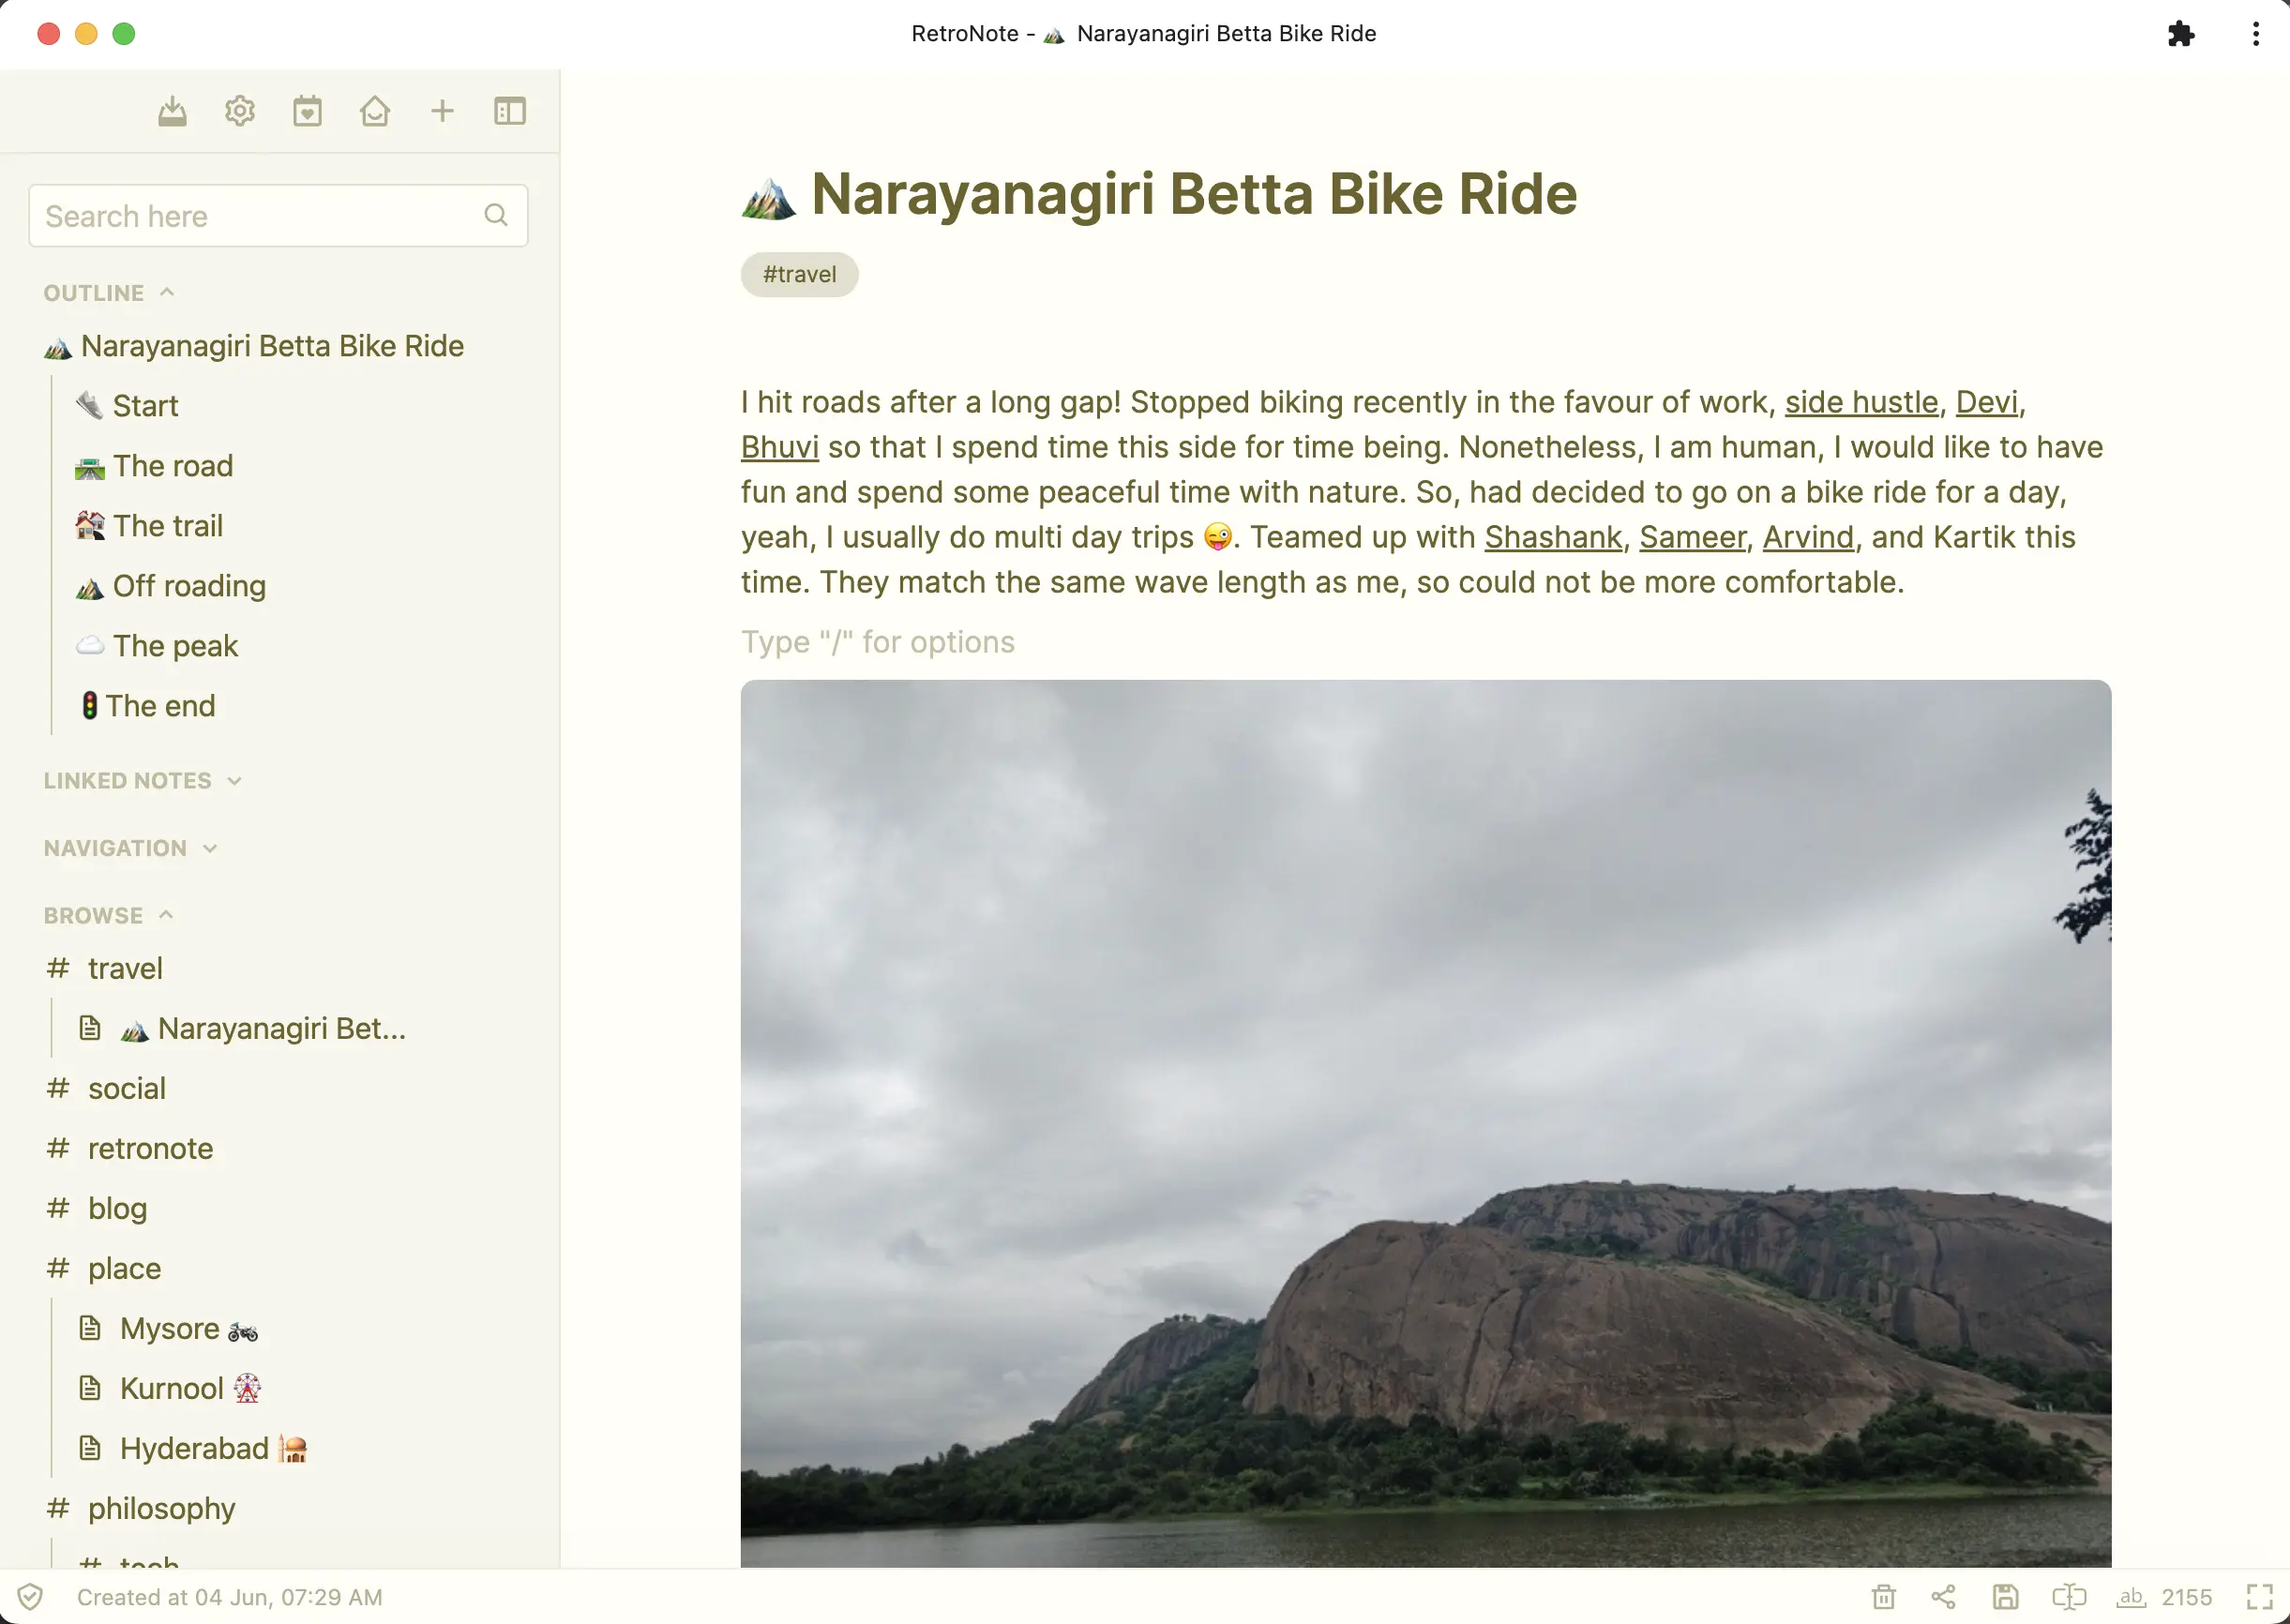Image resolution: width=2290 pixels, height=1624 pixels.
Task: Select the travel tag in Browse
Action: [105, 968]
